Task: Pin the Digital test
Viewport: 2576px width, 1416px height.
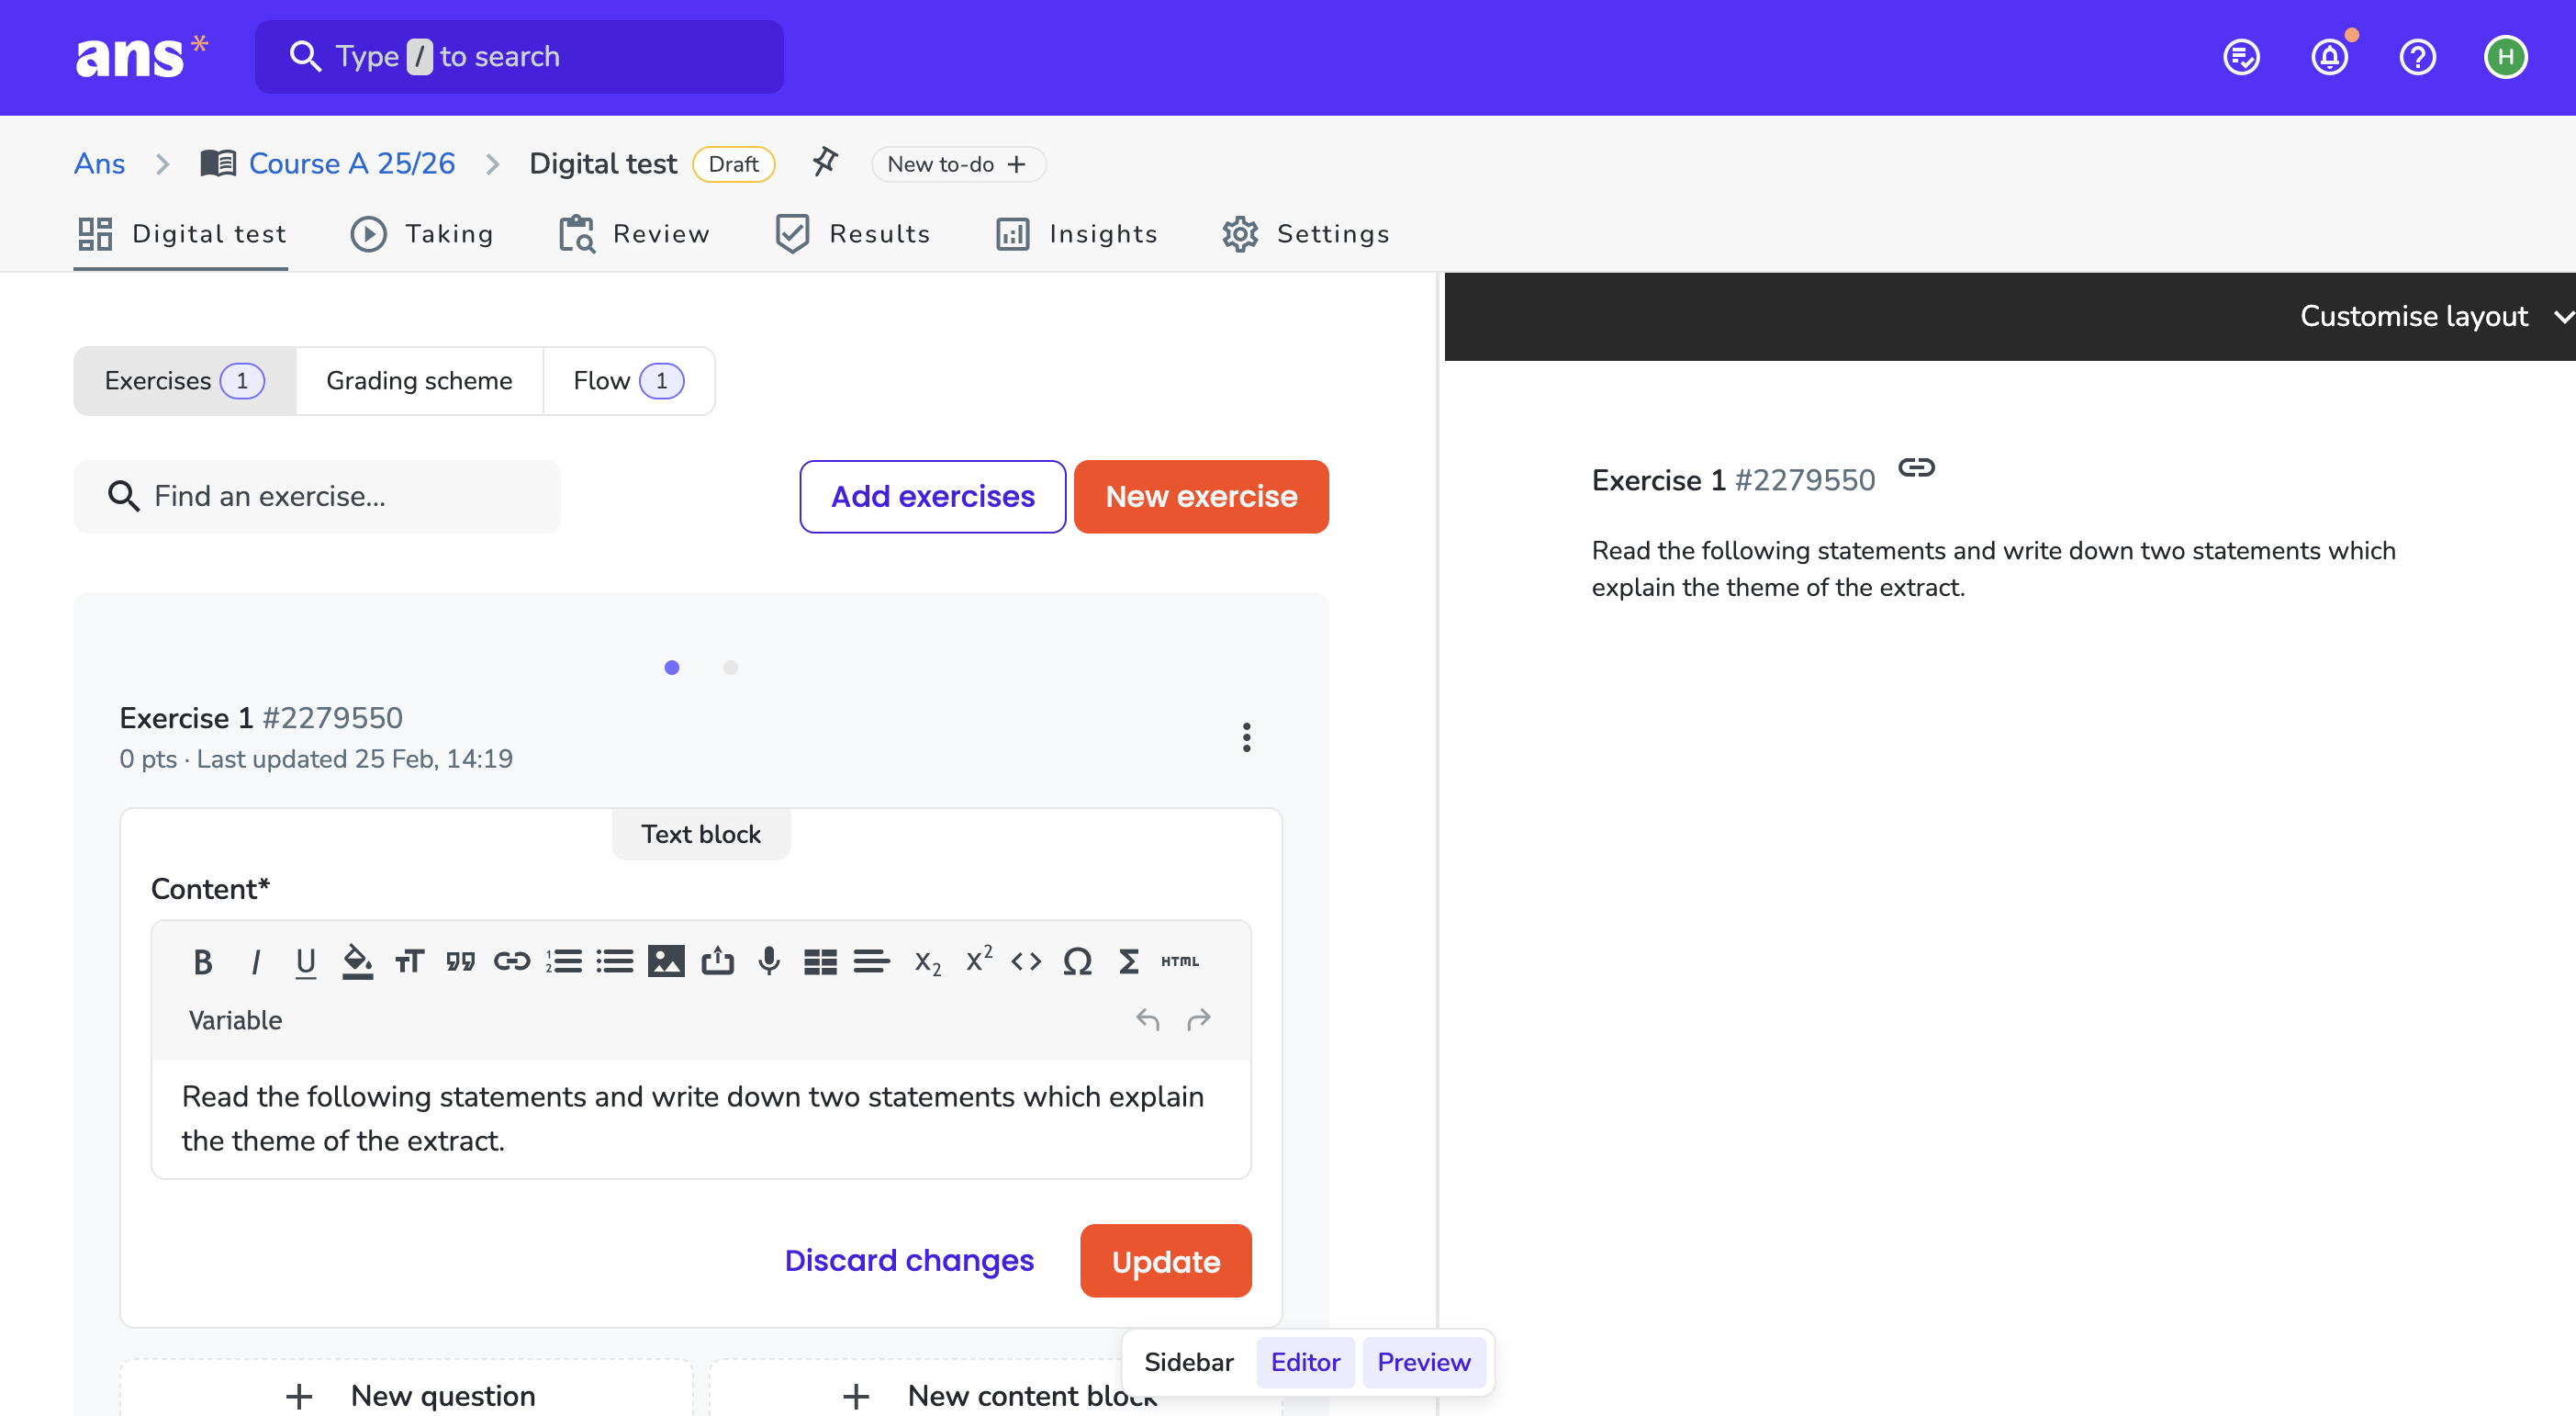Action: pyautogui.click(x=825, y=161)
